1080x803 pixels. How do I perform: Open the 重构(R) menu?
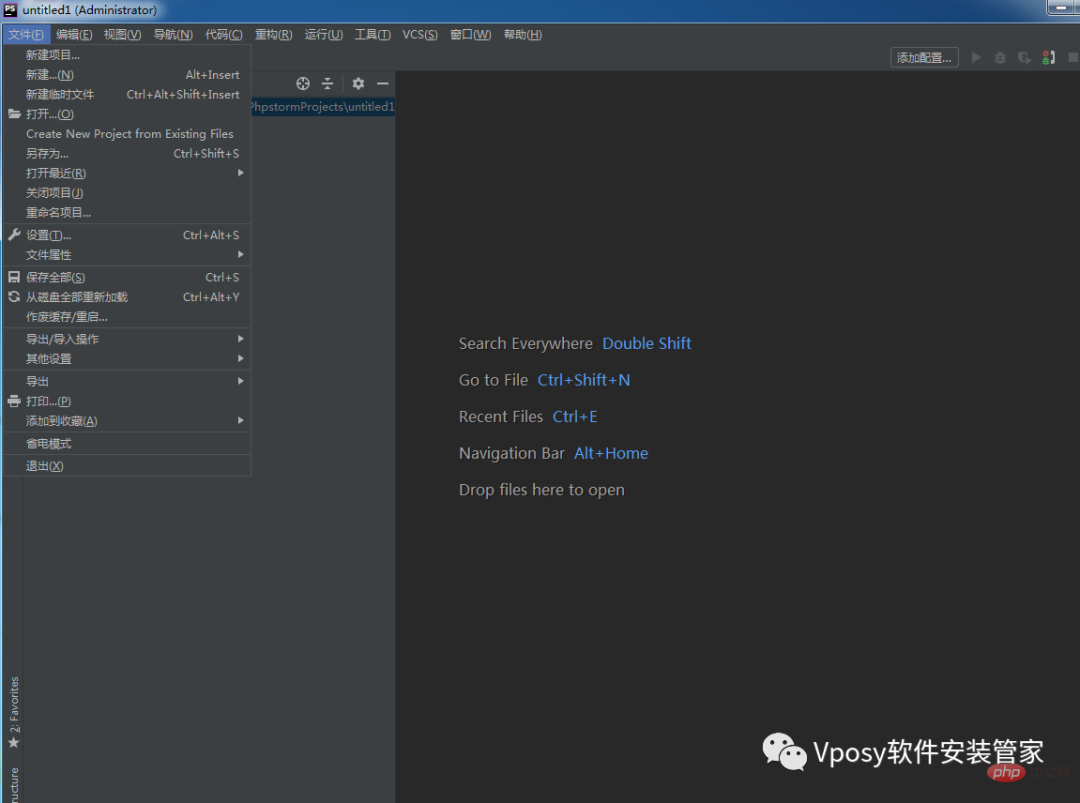click(x=273, y=34)
